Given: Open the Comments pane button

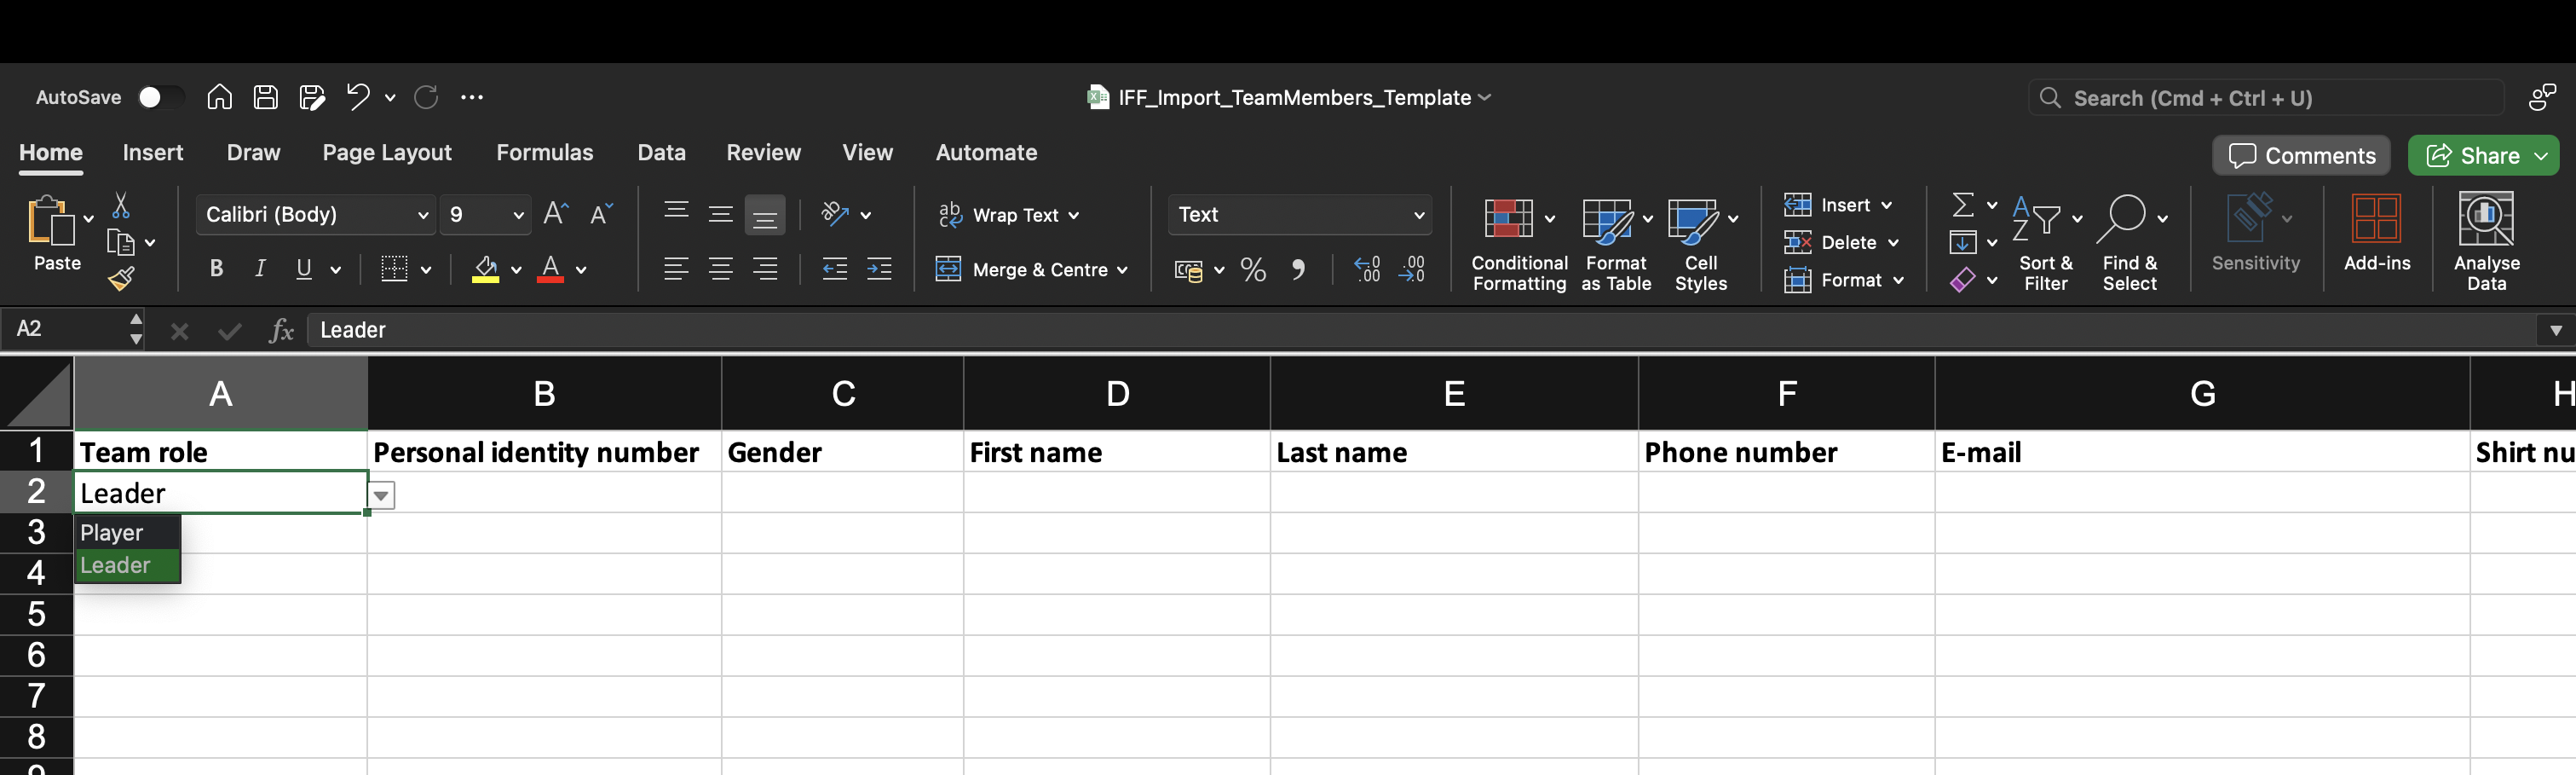Looking at the screenshot, I should coord(2301,156).
